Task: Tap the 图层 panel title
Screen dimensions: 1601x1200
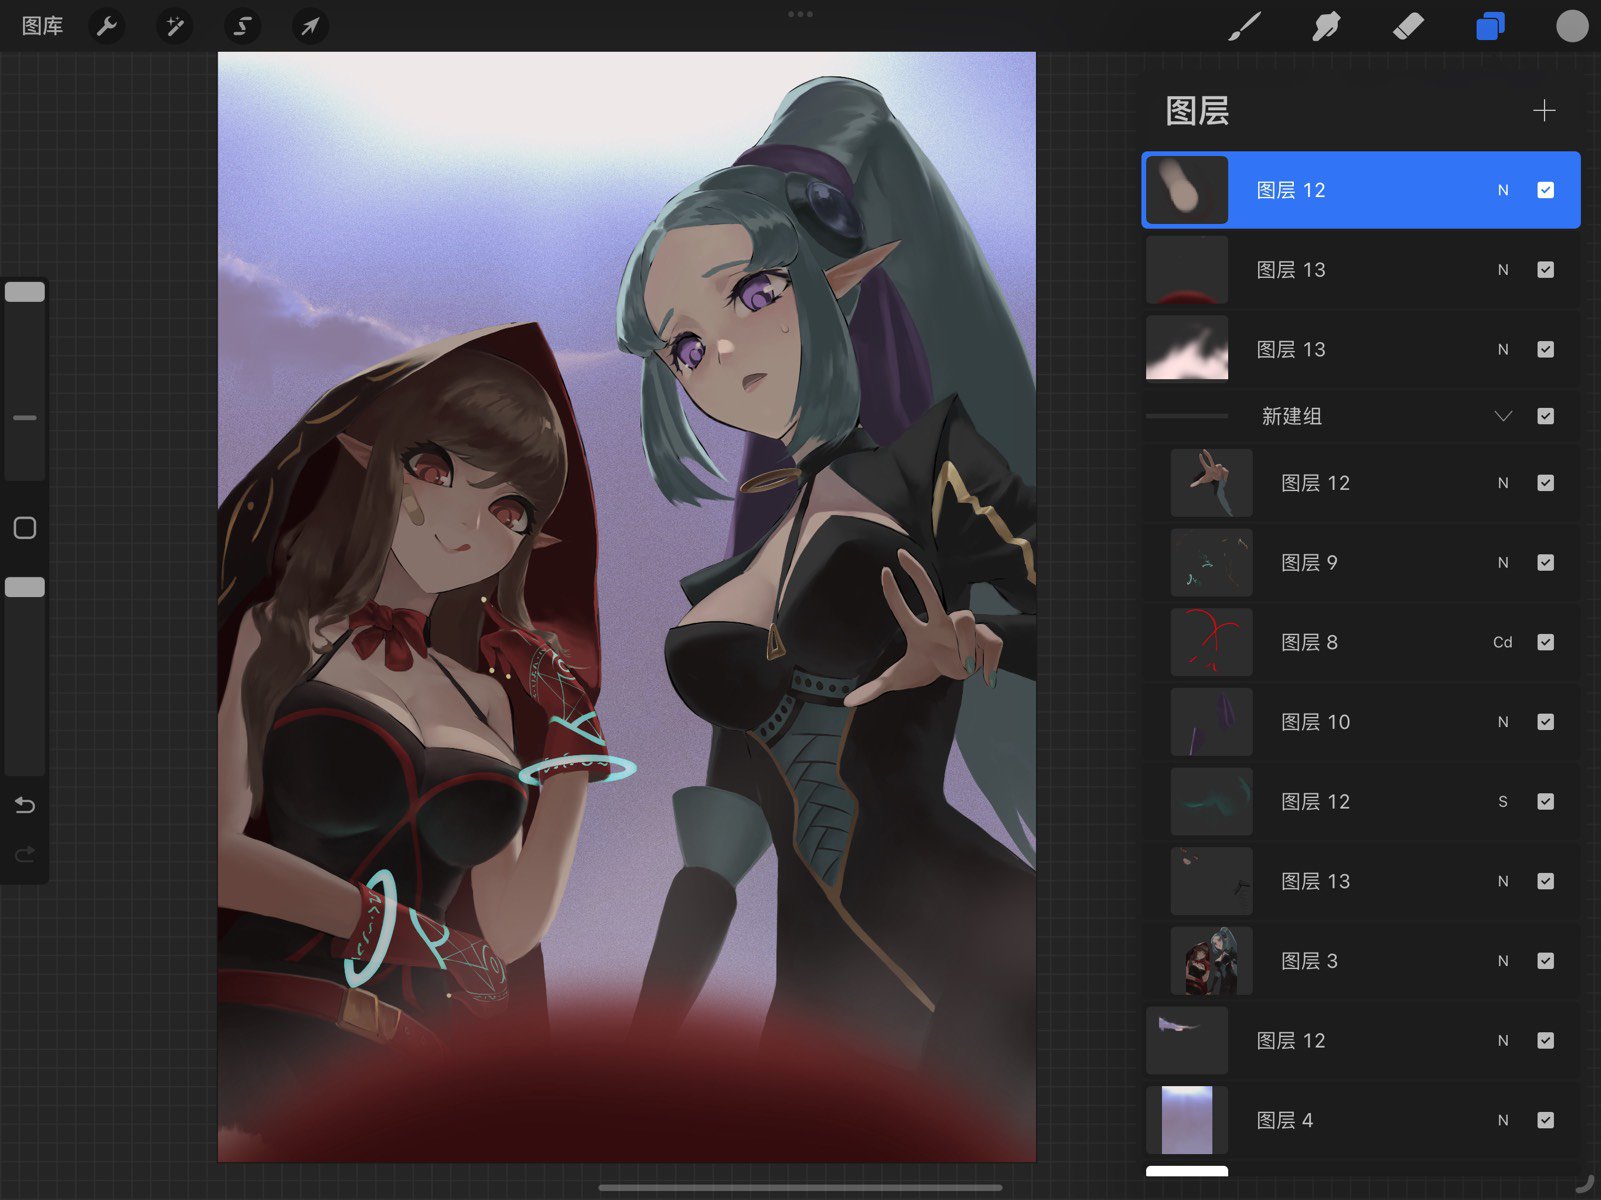Action: (1197, 110)
